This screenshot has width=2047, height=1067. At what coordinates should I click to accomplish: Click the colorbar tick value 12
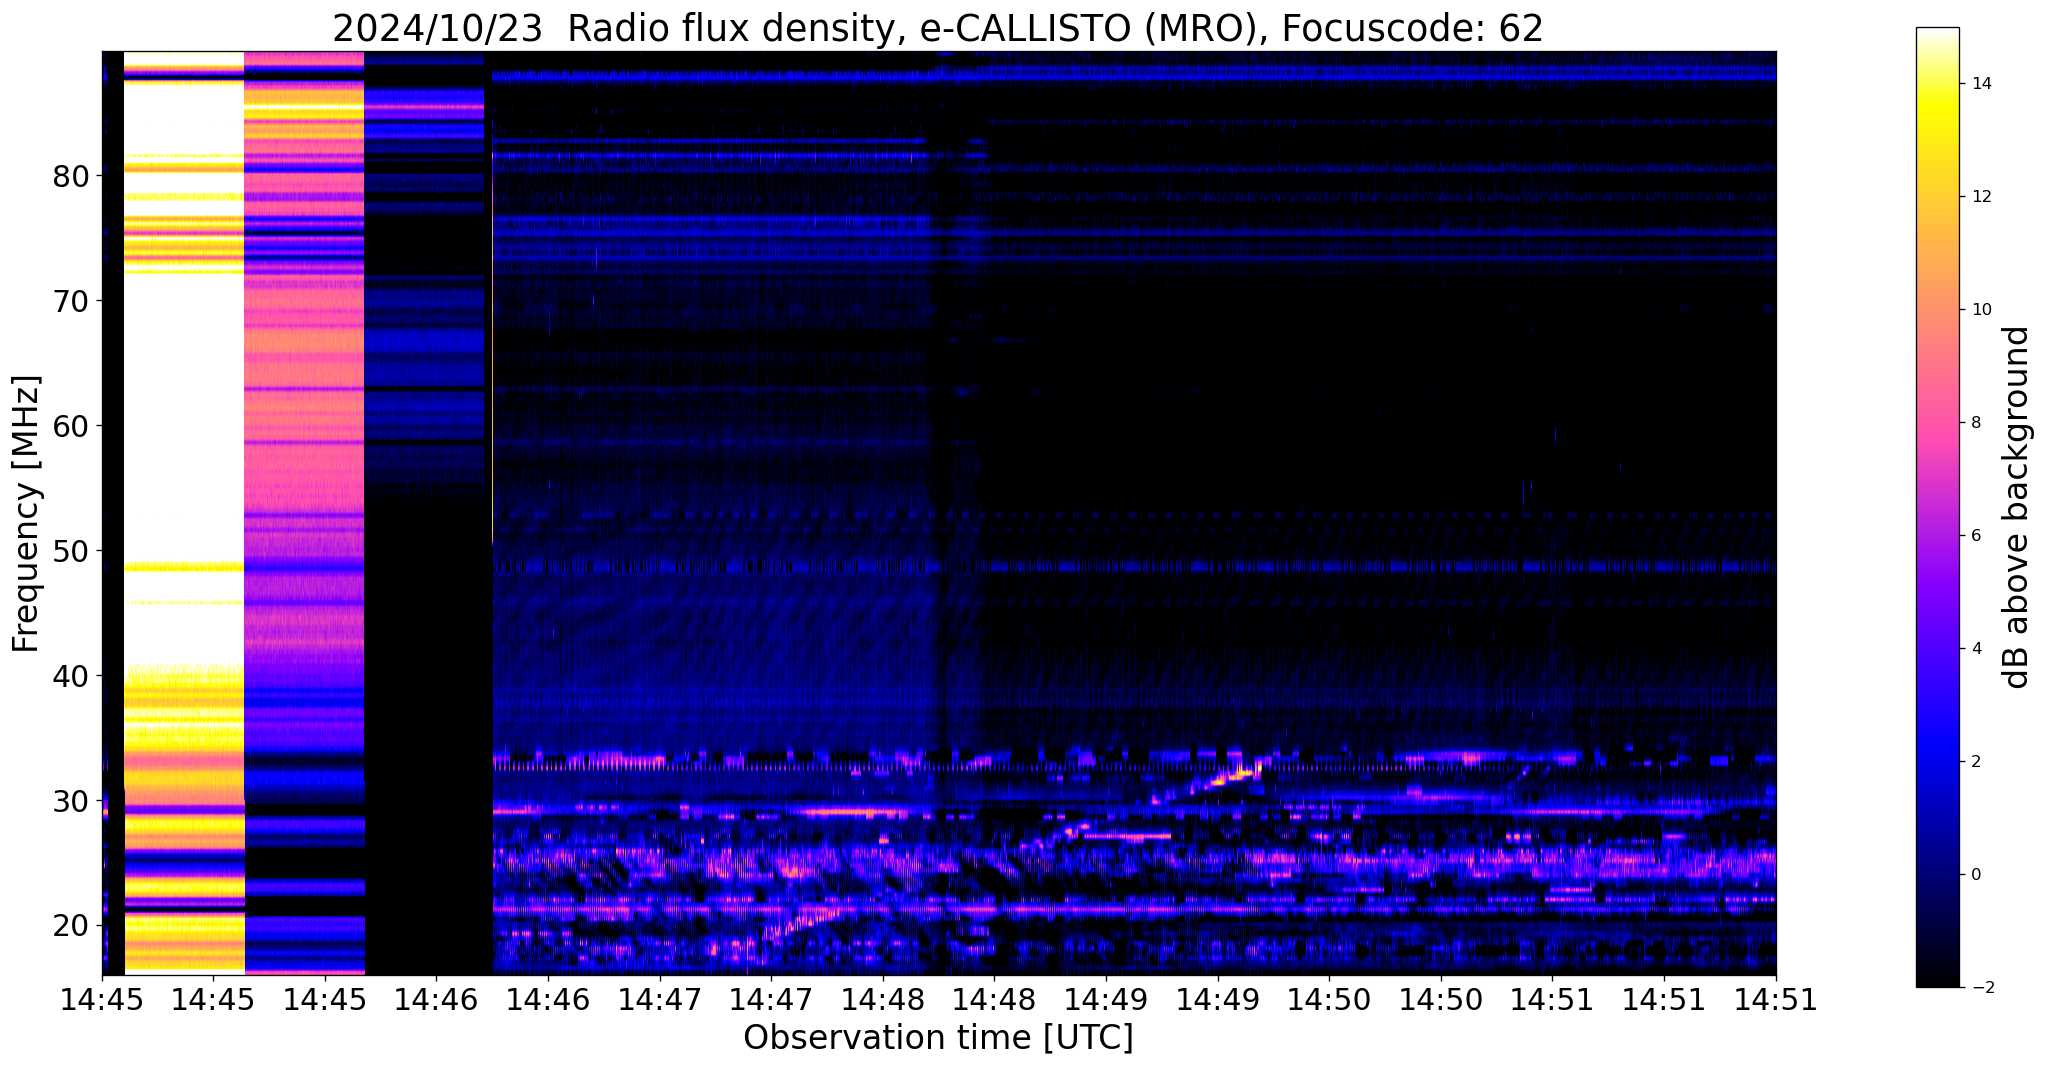click(x=1980, y=197)
